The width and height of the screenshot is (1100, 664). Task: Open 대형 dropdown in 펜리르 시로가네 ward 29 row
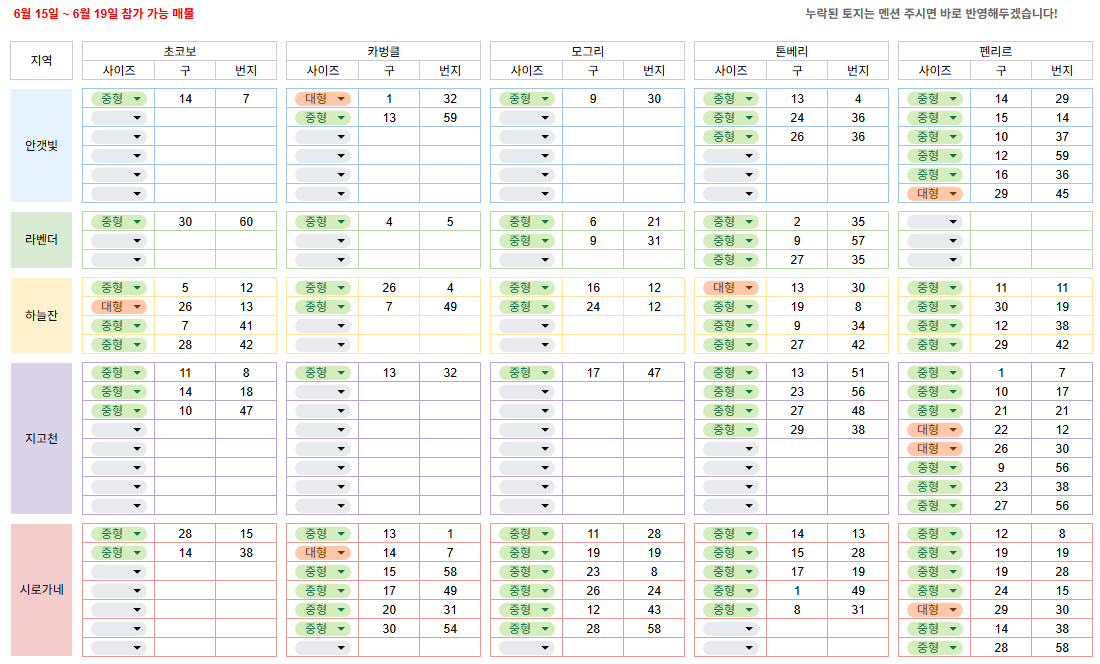(934, 610)
